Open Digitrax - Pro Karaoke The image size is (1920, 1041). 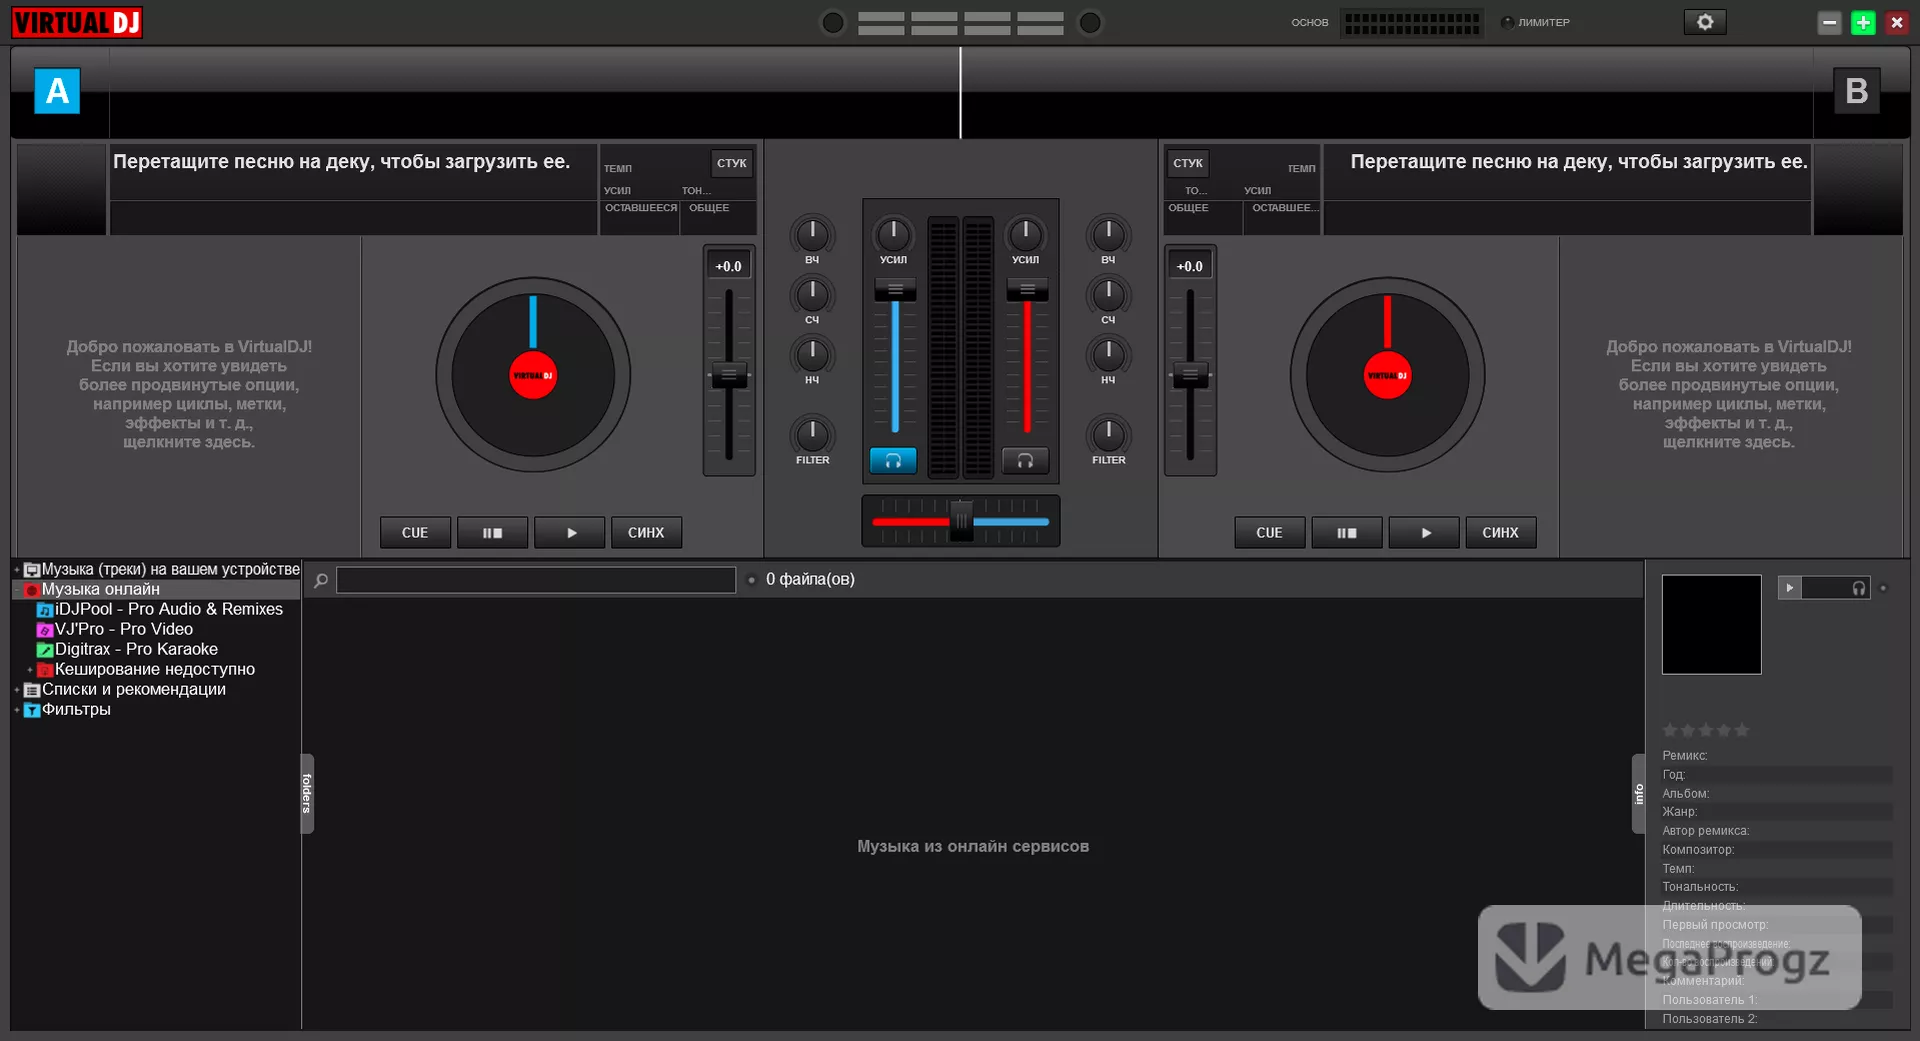click(136, 649)
